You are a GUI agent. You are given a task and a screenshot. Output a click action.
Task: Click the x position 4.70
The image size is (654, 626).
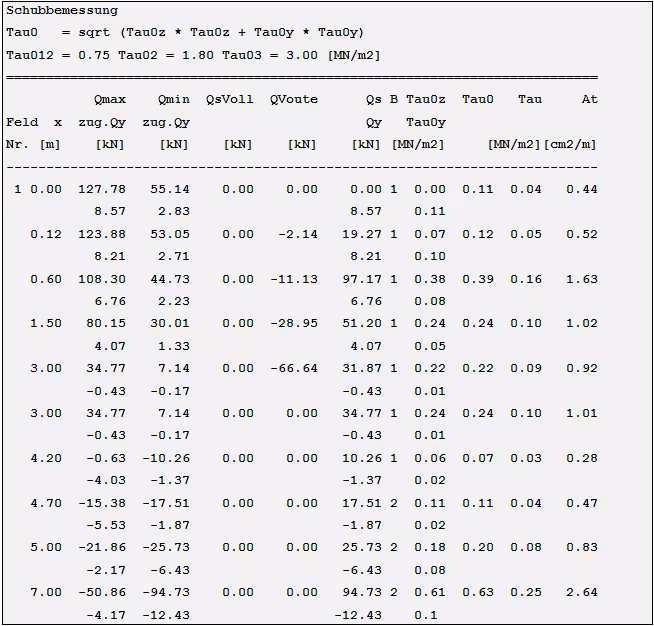click(x=46, y=503)
